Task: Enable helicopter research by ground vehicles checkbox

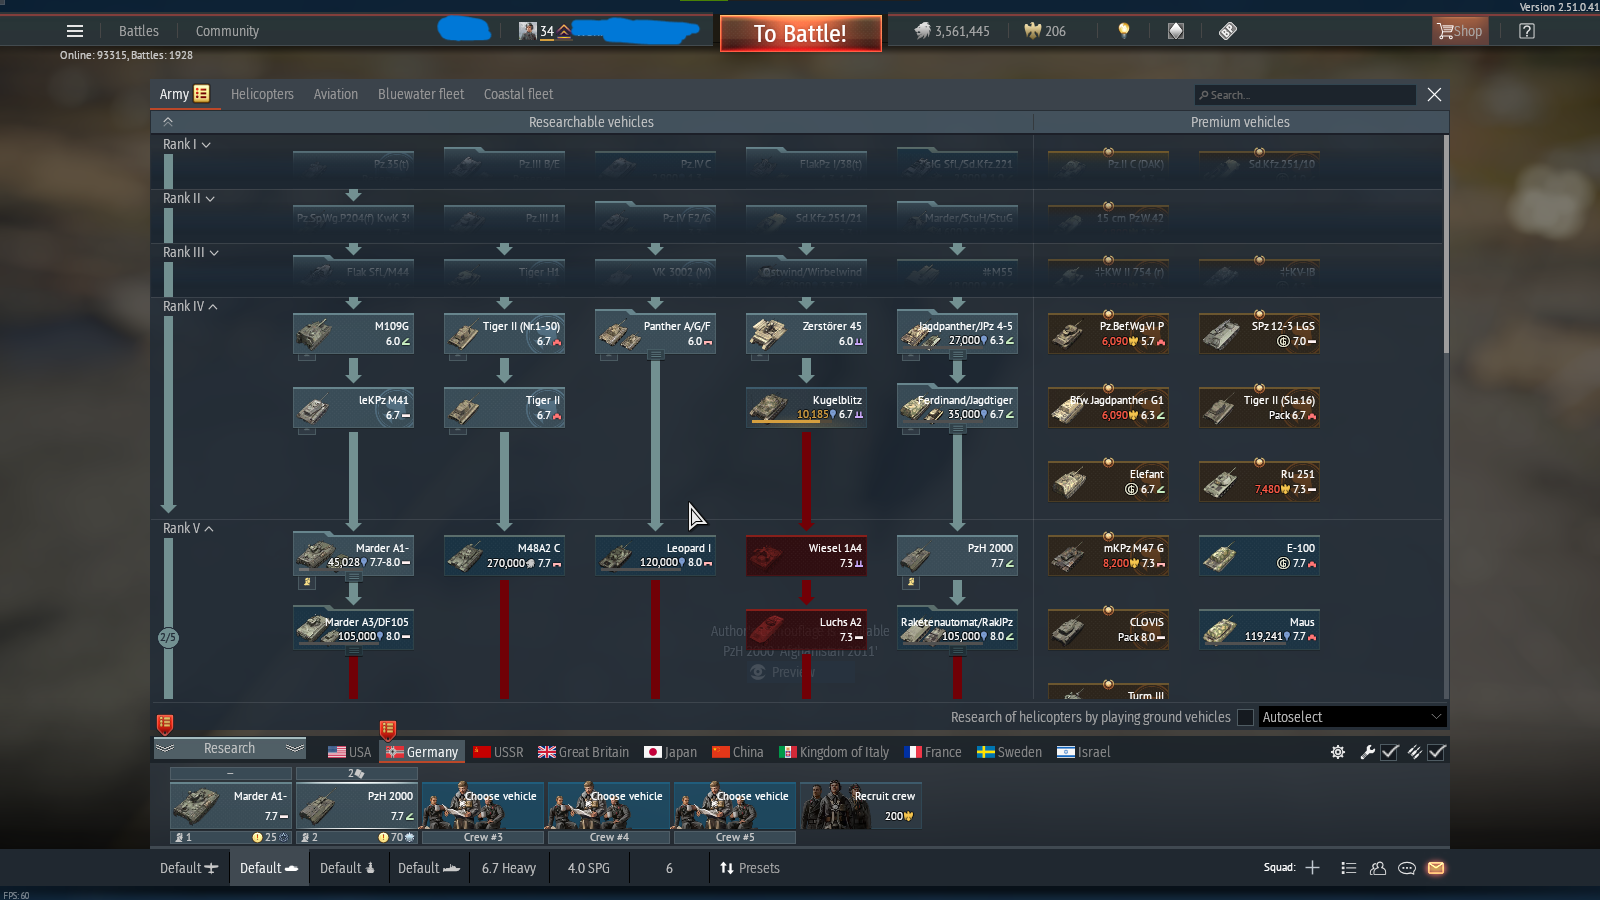Action: click(x=1245, y=717)
